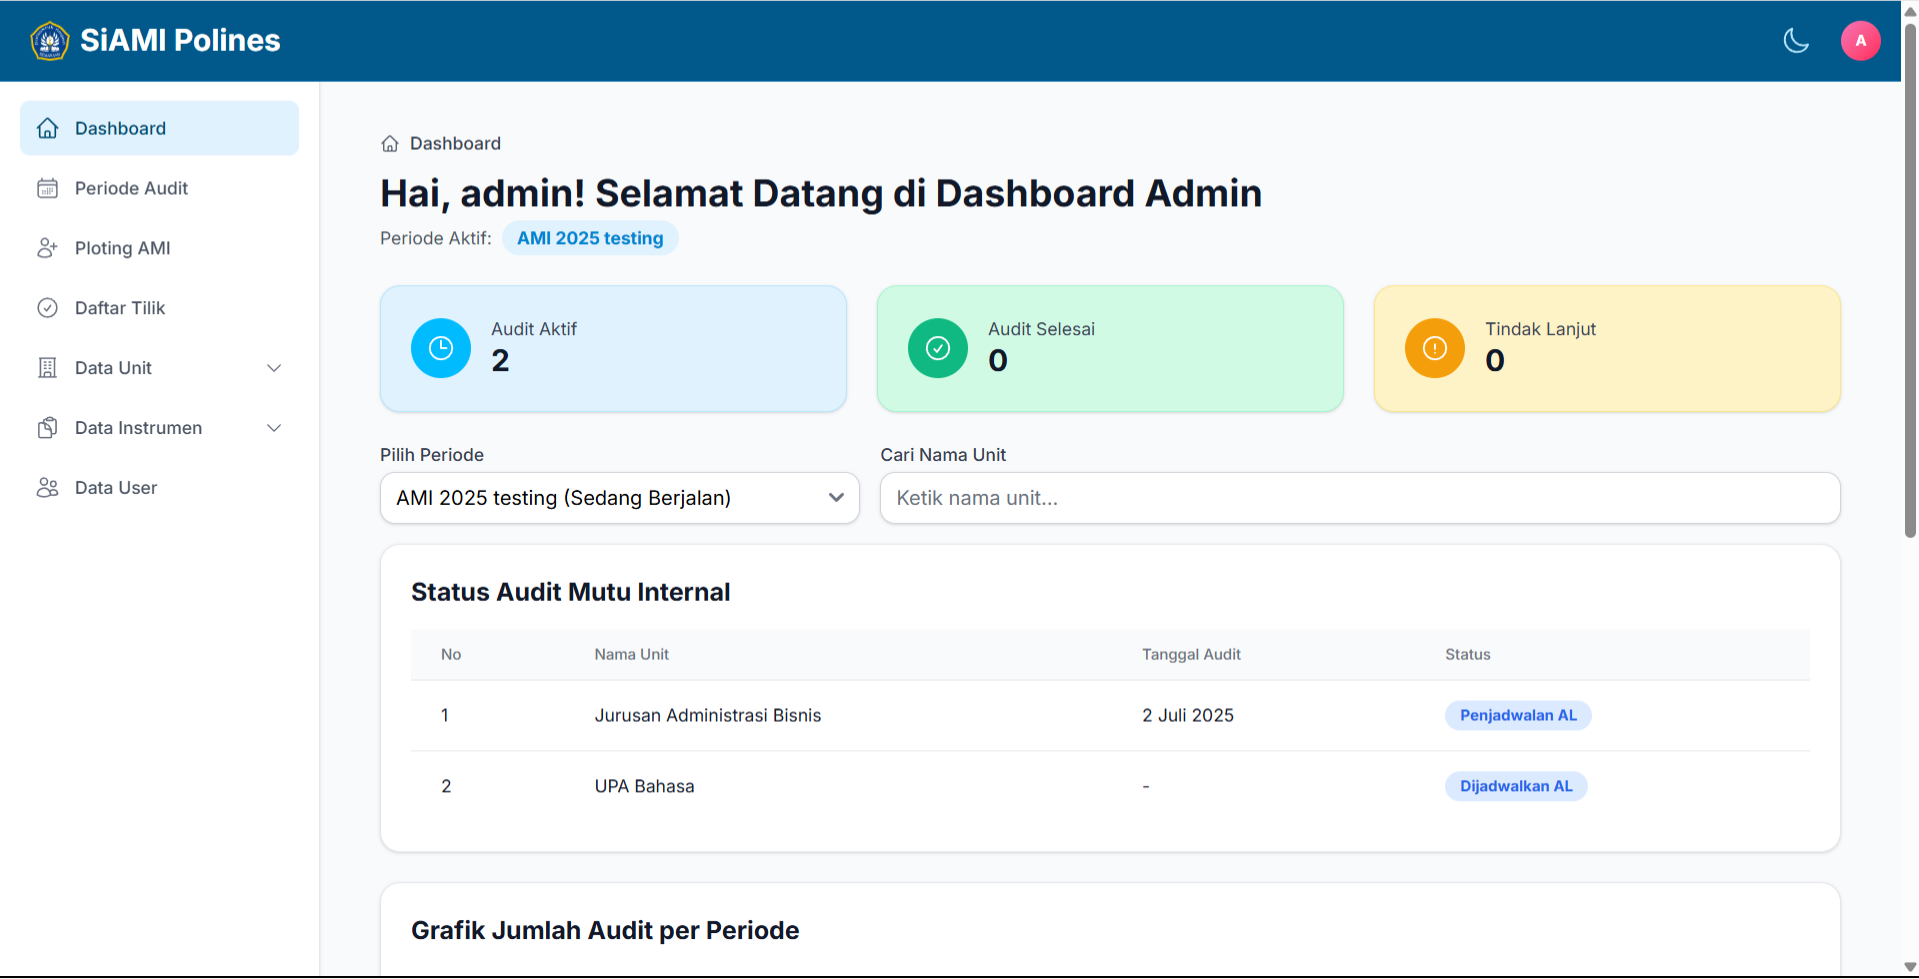This screenshot has height=979, width=1919.
Task: Open the Data User sidebar menu
Action: tap(116, 488)
